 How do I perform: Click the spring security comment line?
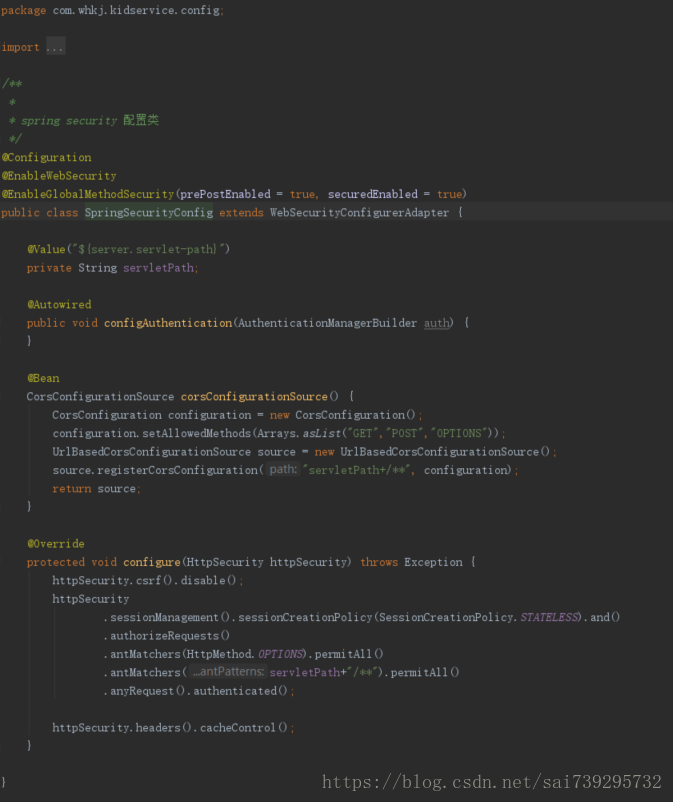click(x=84, y=120)
